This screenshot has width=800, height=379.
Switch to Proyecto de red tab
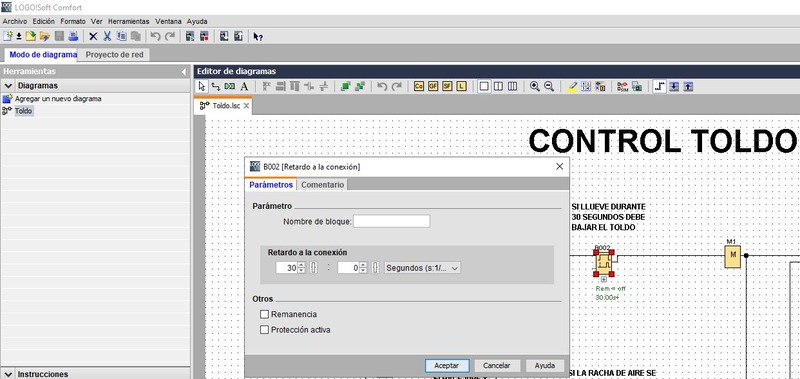(114, 55)
